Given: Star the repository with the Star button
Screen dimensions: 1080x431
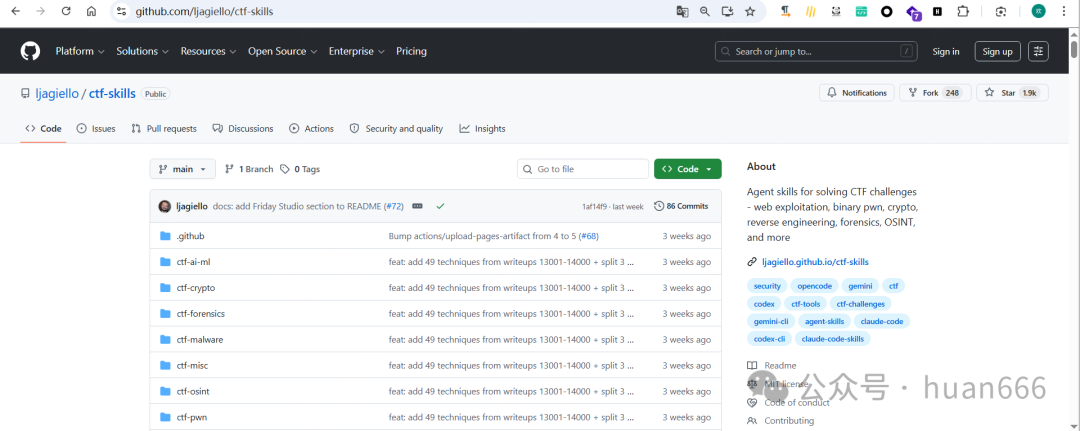Looking at the screenshot, I should click(x=1012, y=93).
